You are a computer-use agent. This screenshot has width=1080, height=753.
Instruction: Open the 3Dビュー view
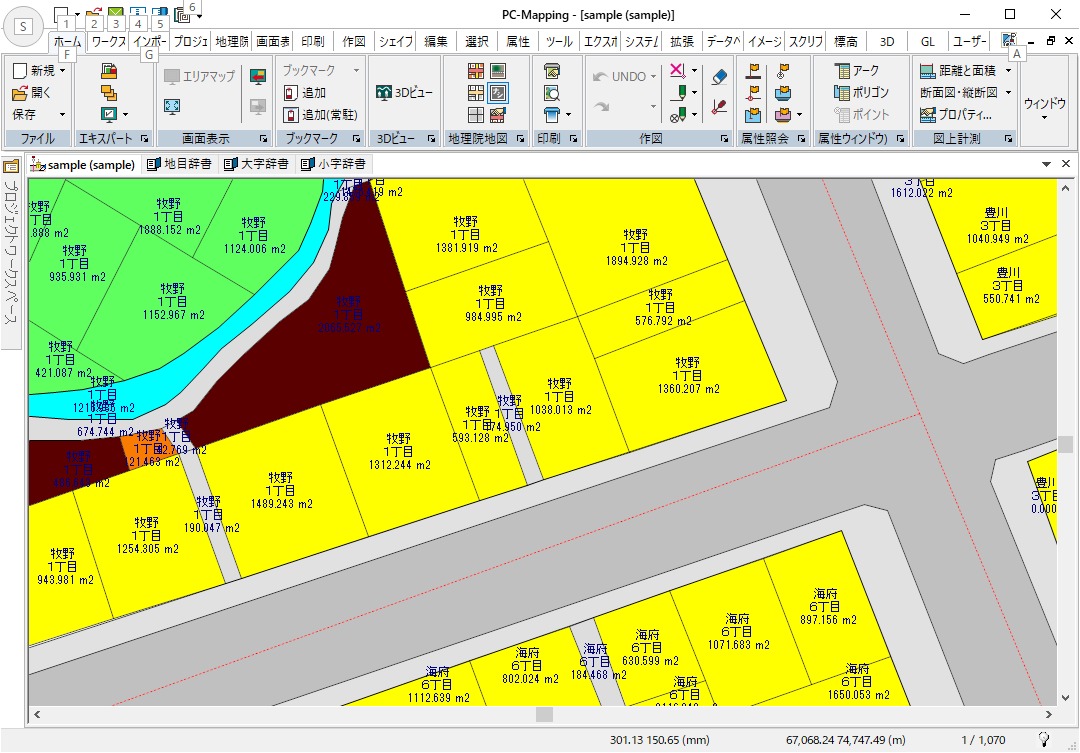(x=404, y=92)
